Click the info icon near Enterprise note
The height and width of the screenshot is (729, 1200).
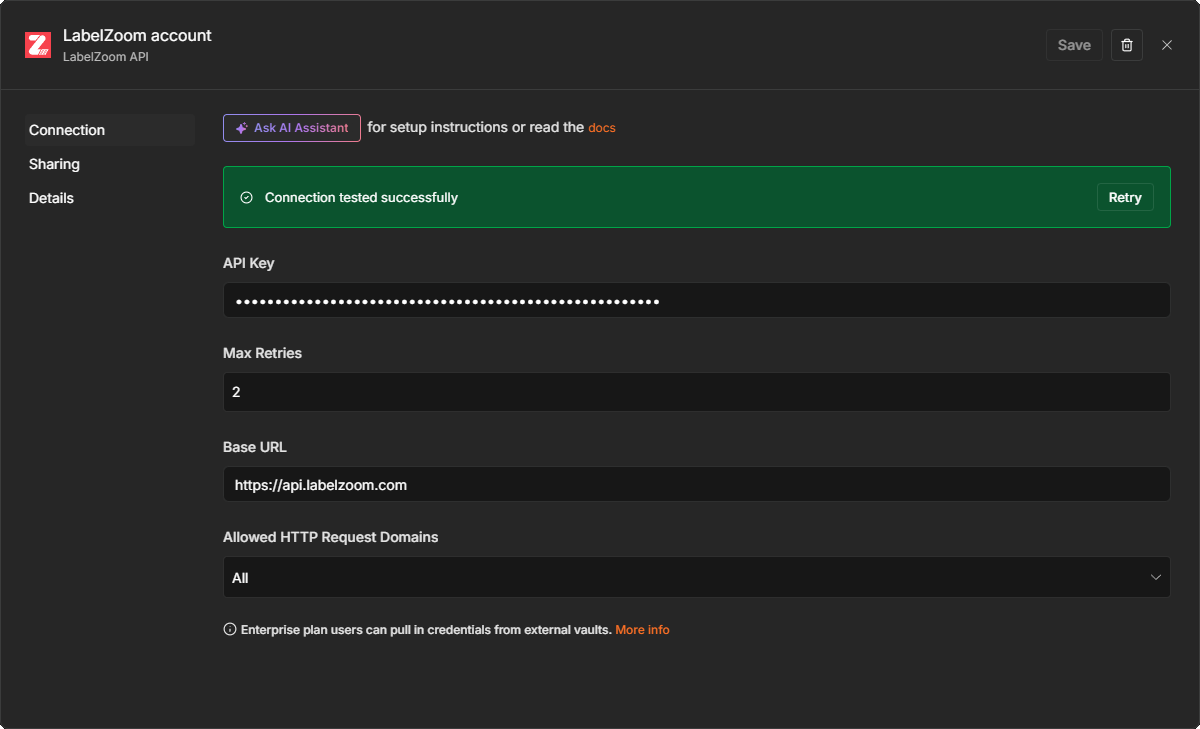pos(230,630)
